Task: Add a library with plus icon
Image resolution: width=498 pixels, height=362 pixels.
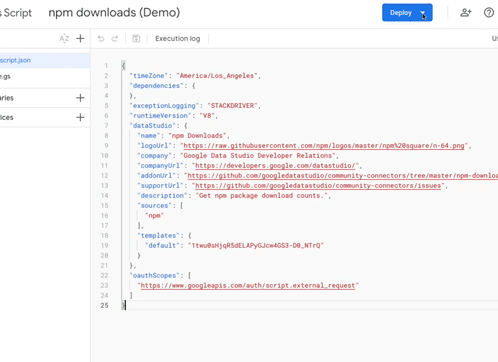Action: 80,98
